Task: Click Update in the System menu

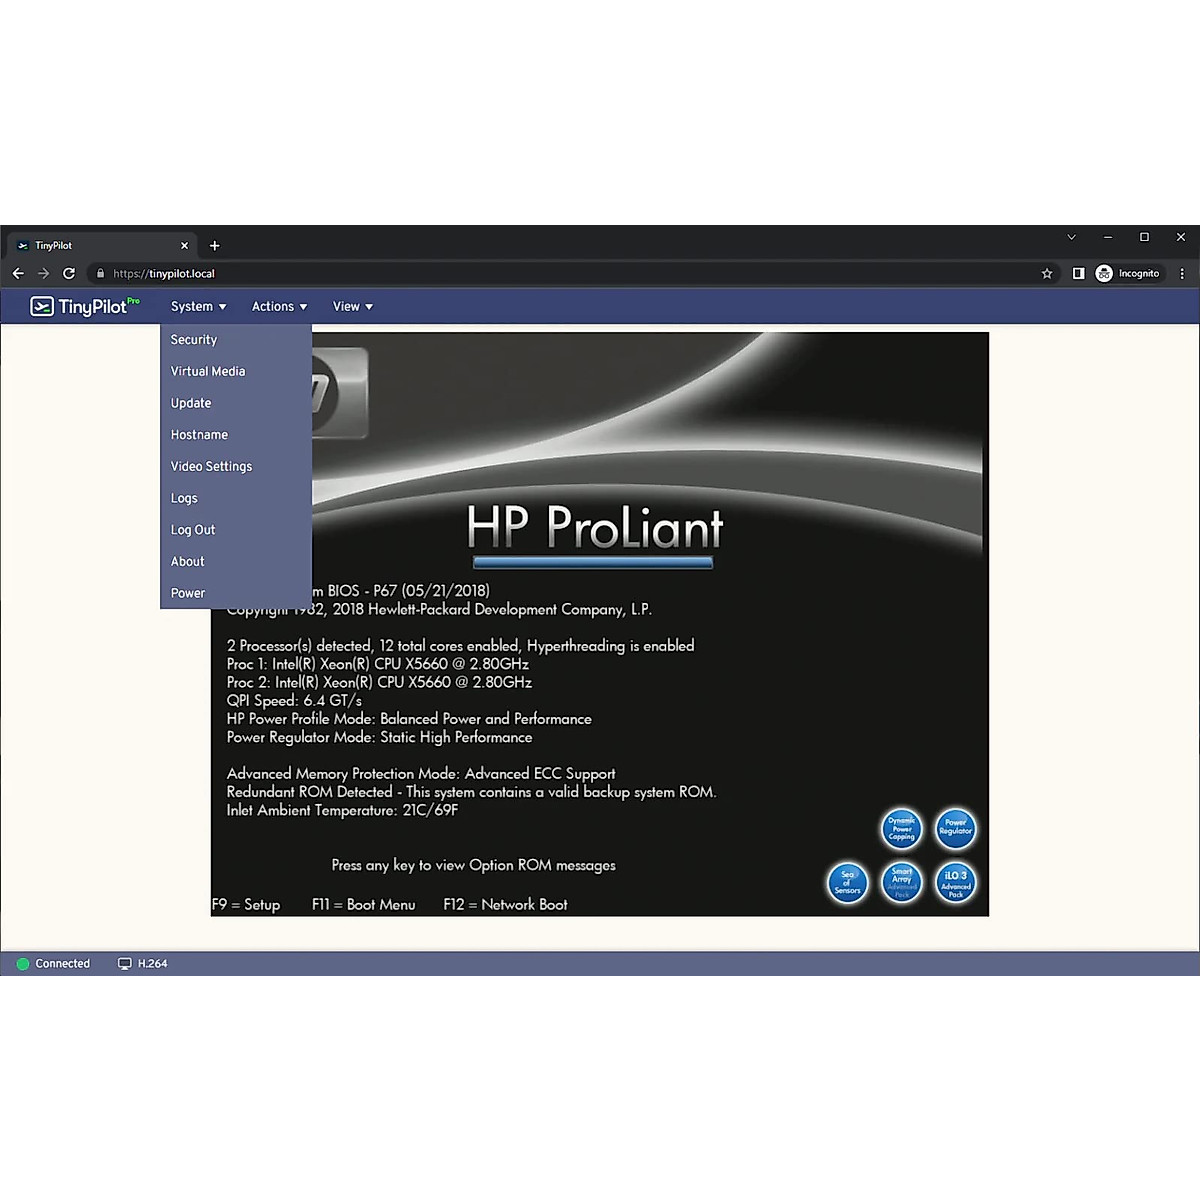Action: click(x=190, y=402)
